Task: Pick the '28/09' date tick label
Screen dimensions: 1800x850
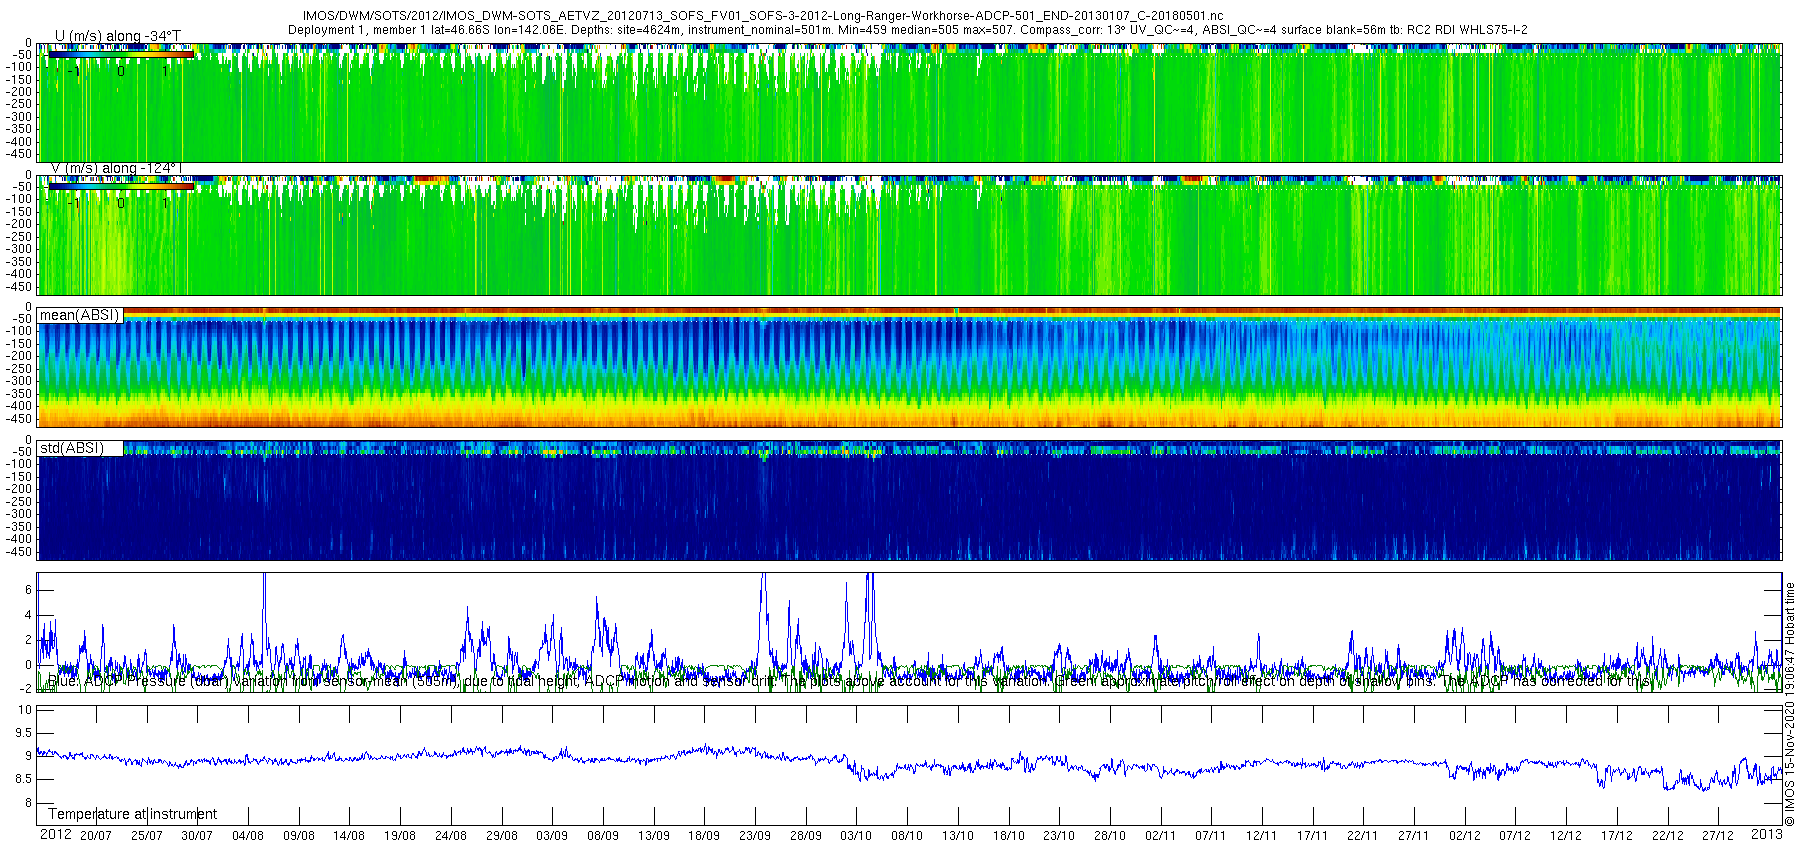Action: (x=806, y=836)
